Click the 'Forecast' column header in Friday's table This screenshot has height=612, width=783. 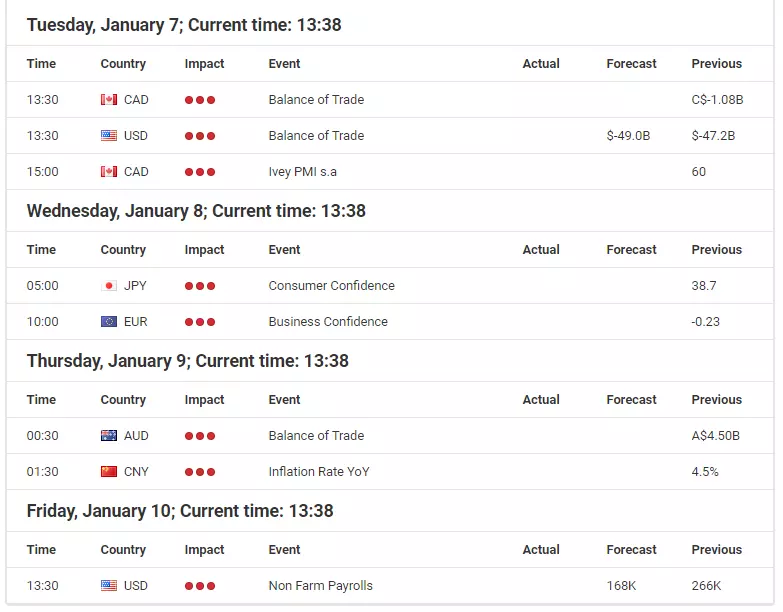[631, 550]
